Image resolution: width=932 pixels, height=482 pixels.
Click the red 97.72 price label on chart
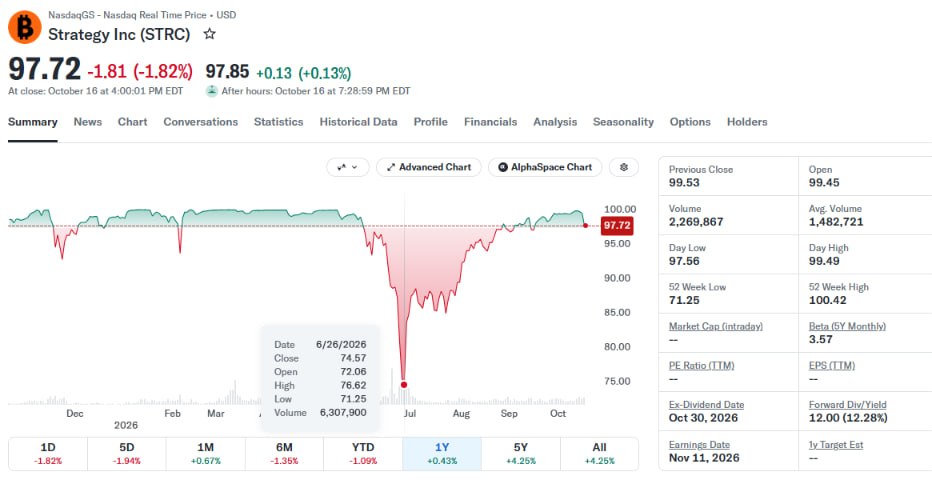(617, 226)
